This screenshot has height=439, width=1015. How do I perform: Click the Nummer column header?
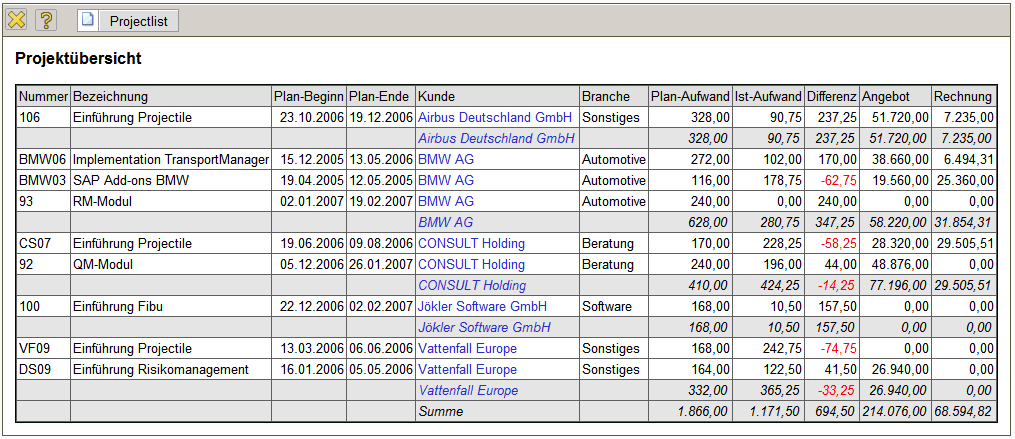(43, 97)
